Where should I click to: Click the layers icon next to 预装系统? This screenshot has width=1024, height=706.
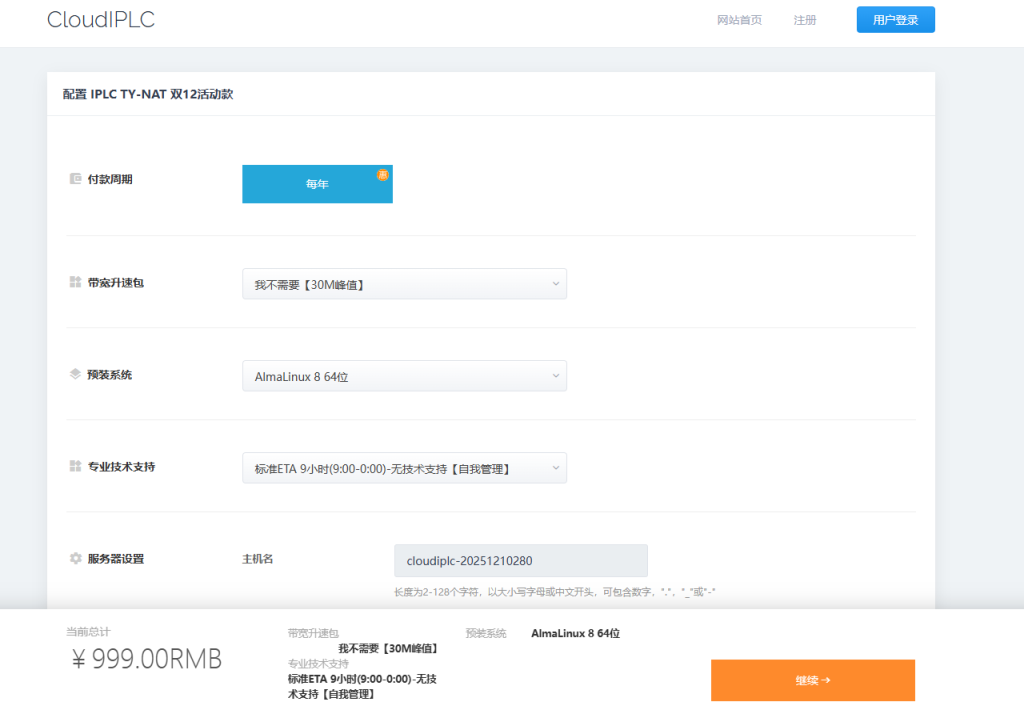(75, 375)
